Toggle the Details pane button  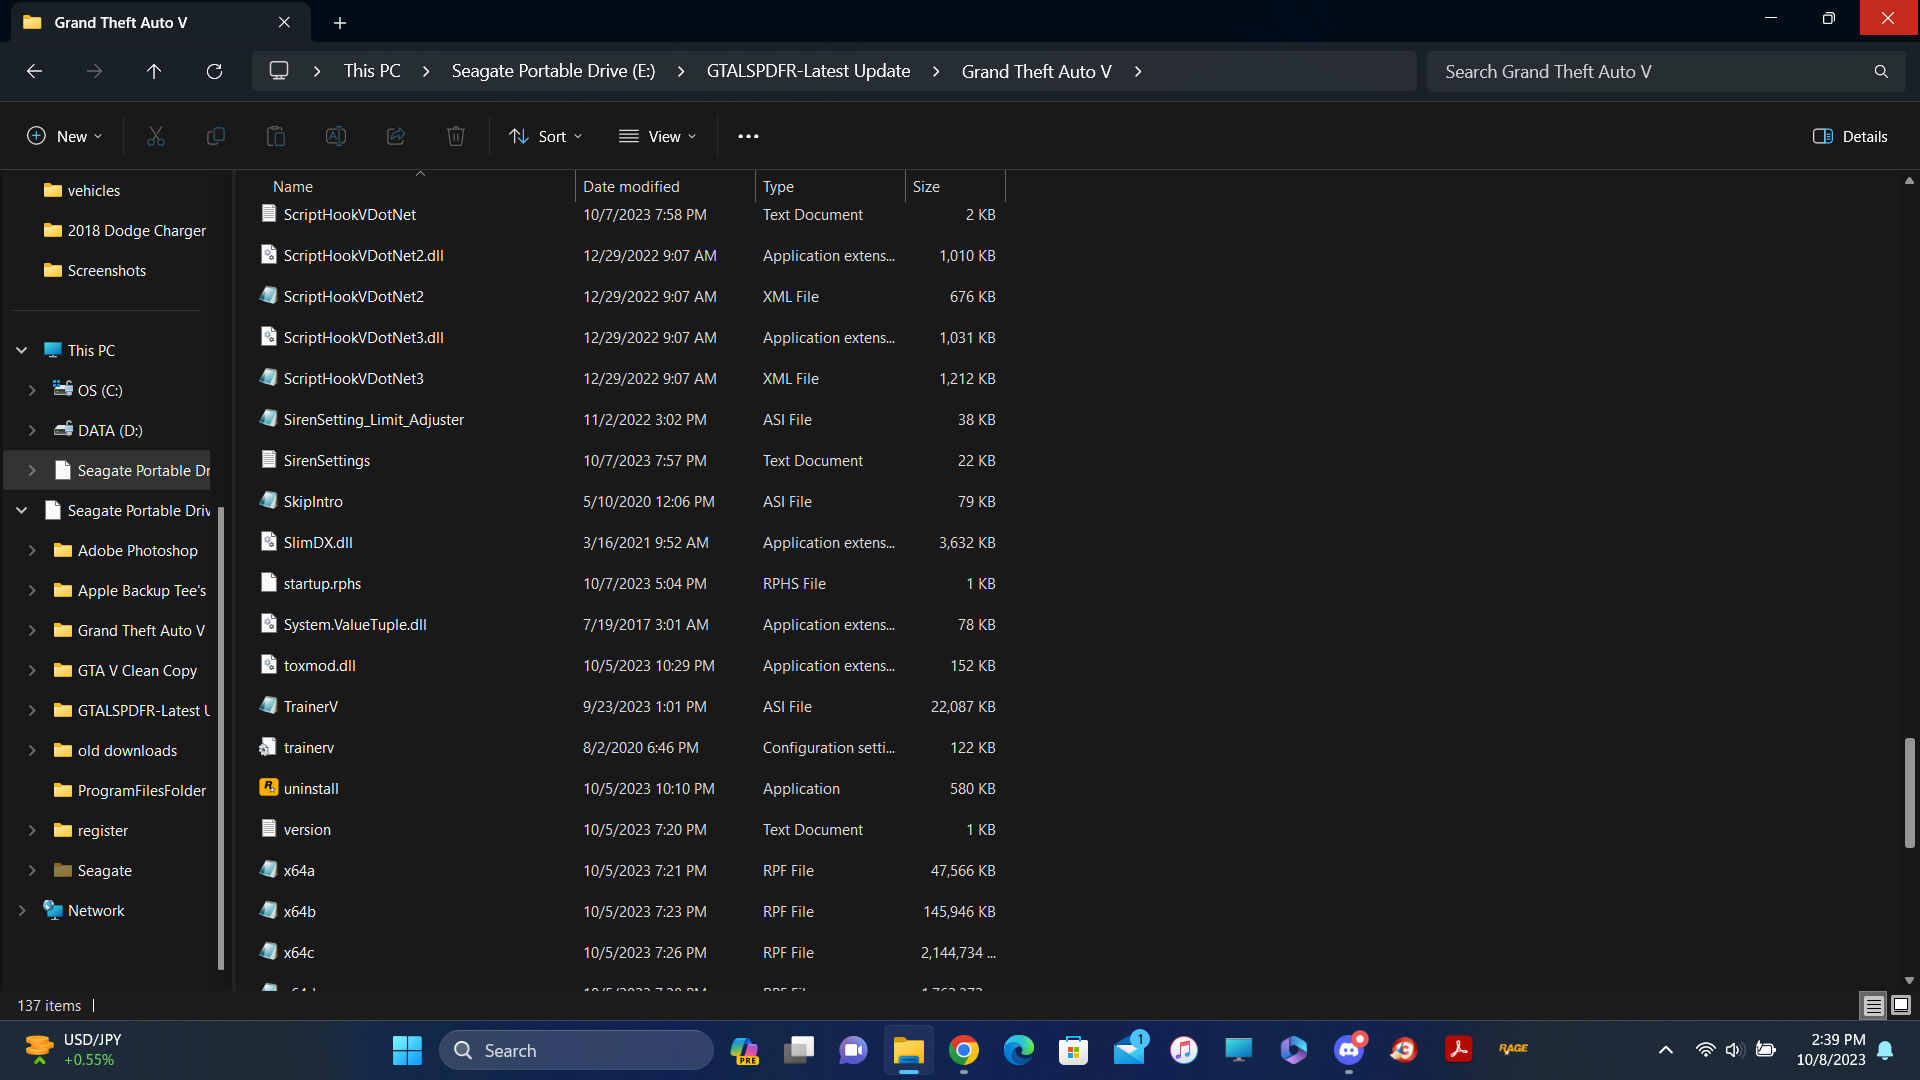[1850, 136]
